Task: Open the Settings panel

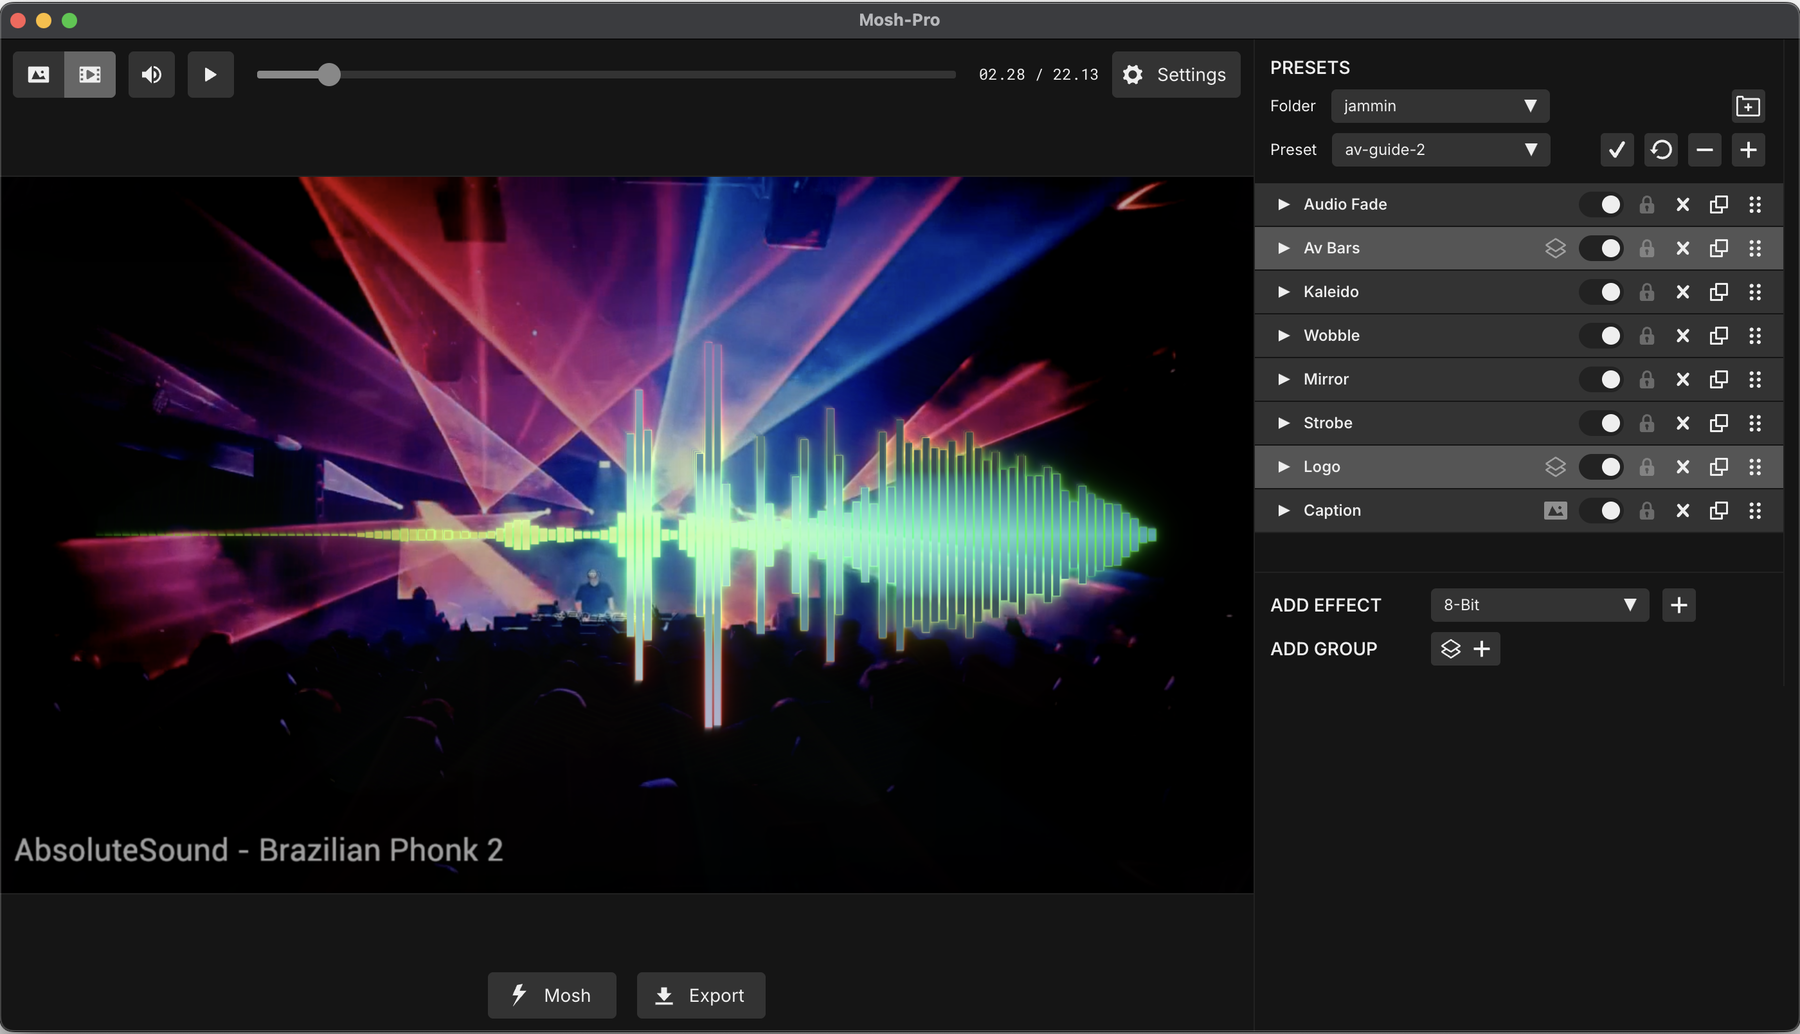Action: [x=1176, y=75]
